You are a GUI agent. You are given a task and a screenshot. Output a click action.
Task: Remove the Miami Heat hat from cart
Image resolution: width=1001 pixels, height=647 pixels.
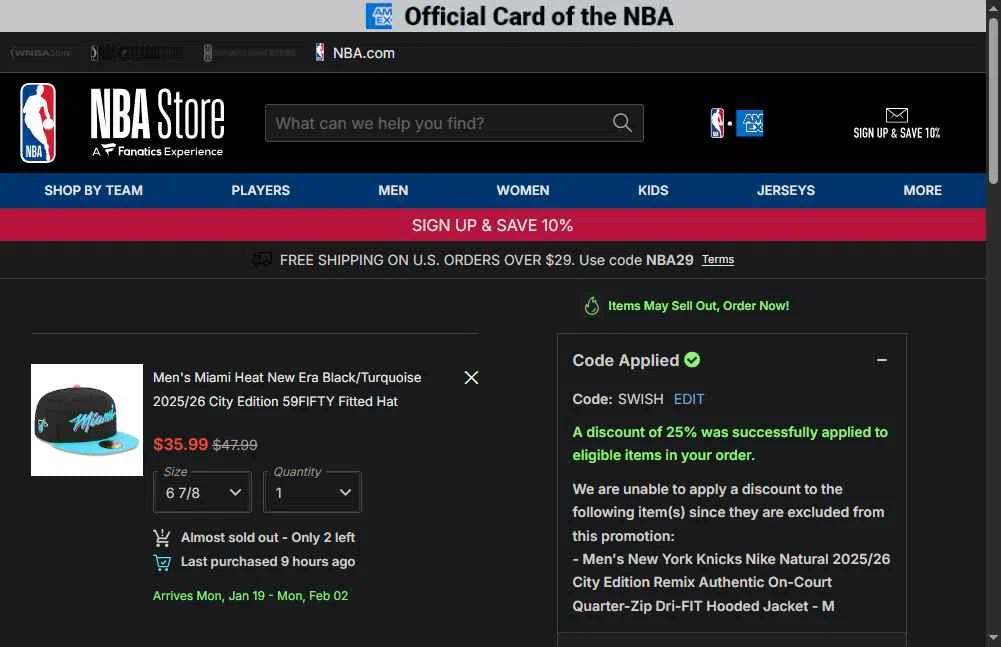471,377
